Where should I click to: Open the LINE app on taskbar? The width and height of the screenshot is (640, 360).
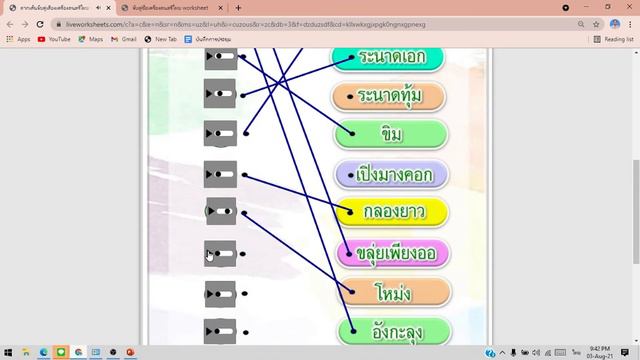[x=61, y=352]
